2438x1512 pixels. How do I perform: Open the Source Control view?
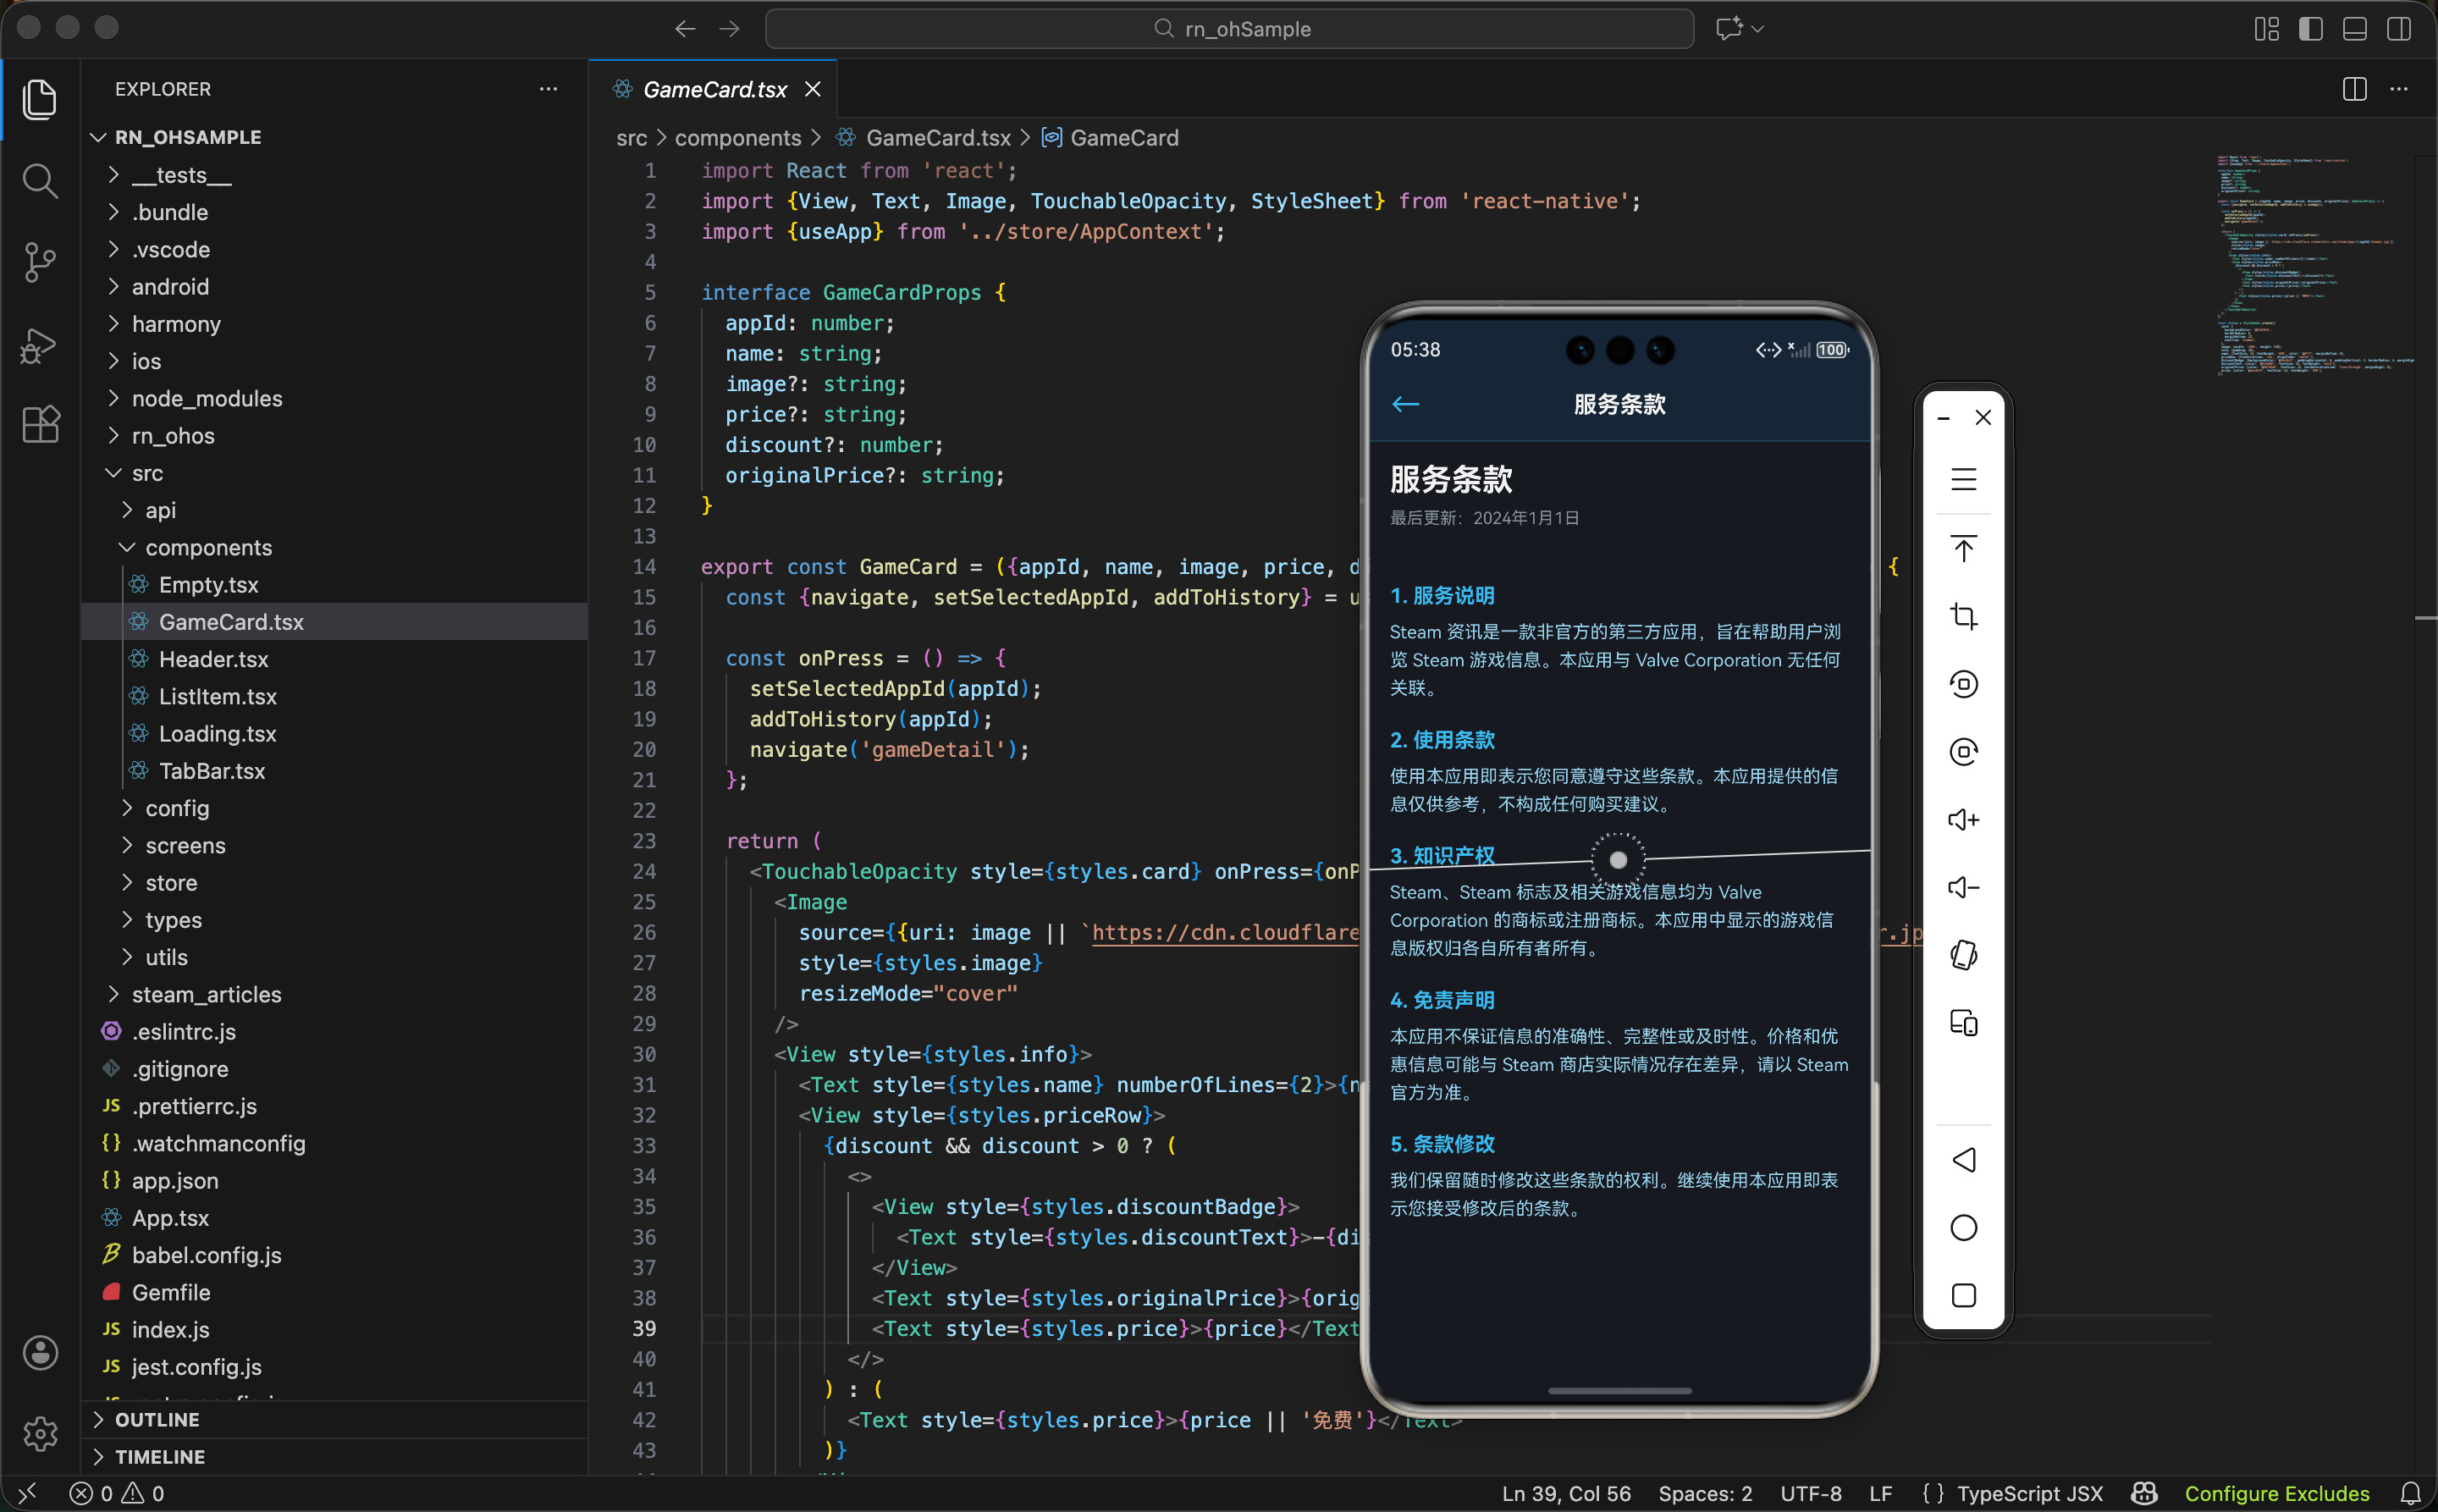click(39, 262)
